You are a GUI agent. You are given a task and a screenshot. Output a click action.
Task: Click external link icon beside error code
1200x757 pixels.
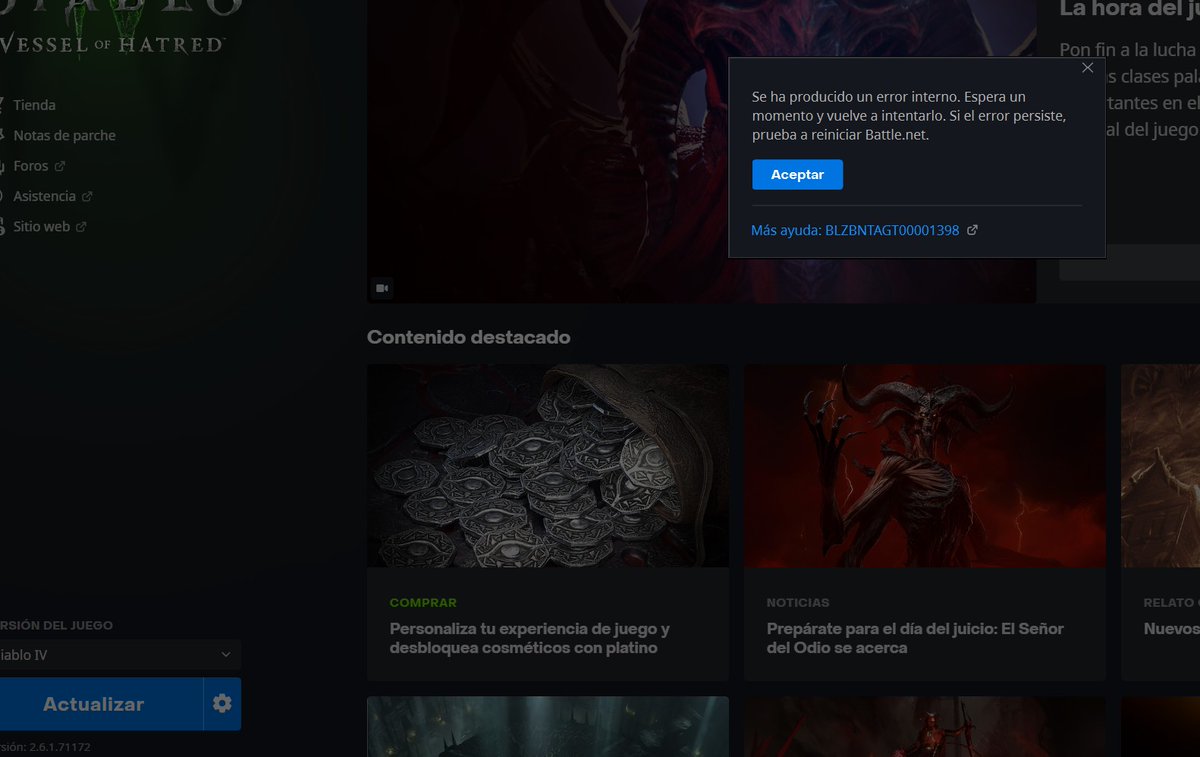(x=972, y=230)
